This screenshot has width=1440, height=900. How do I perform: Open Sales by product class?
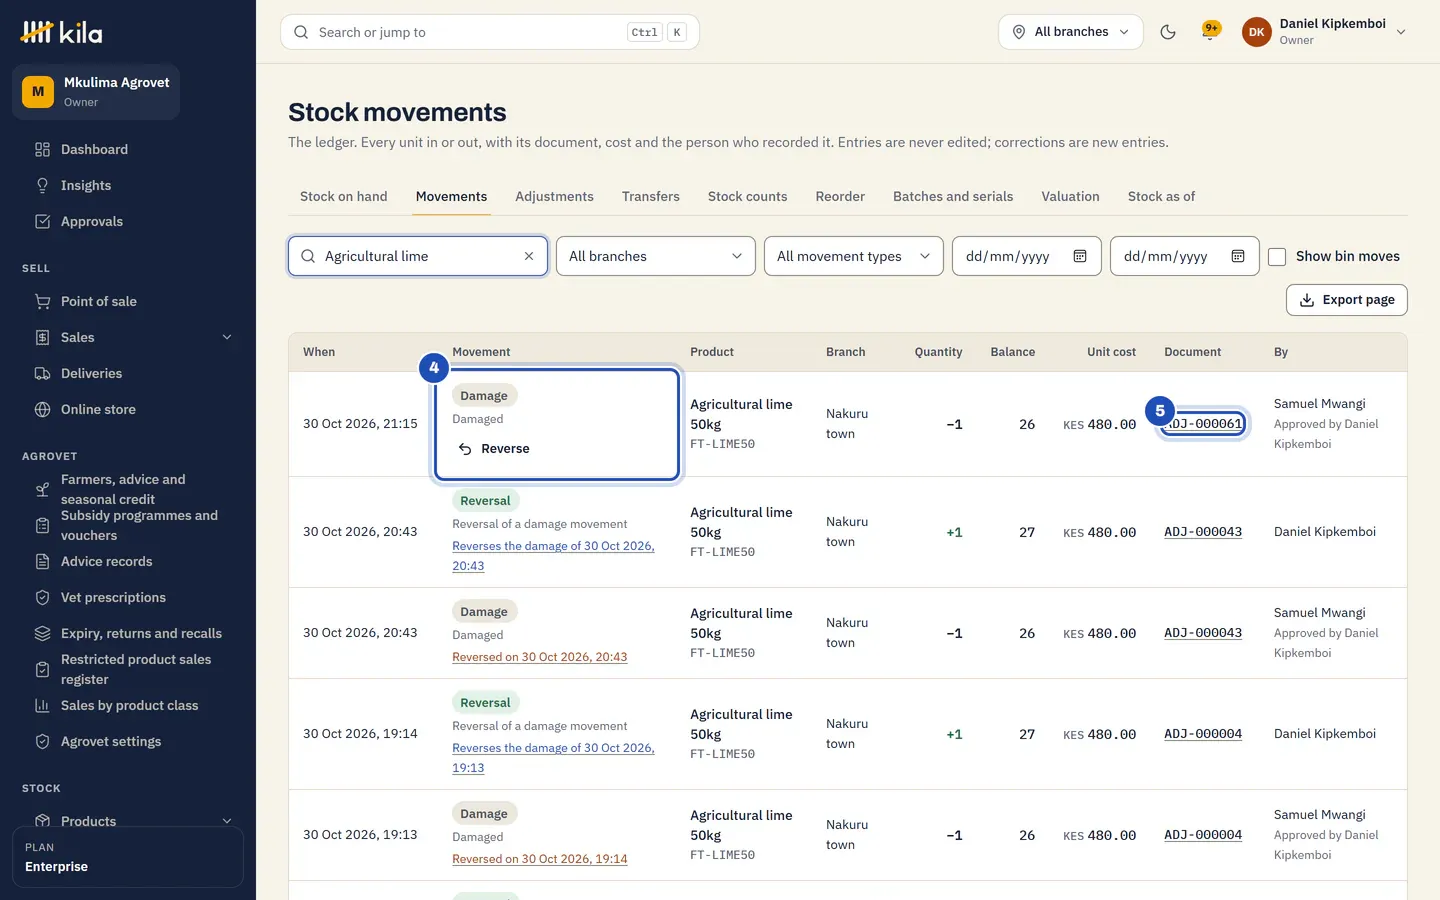coord(128,706)
